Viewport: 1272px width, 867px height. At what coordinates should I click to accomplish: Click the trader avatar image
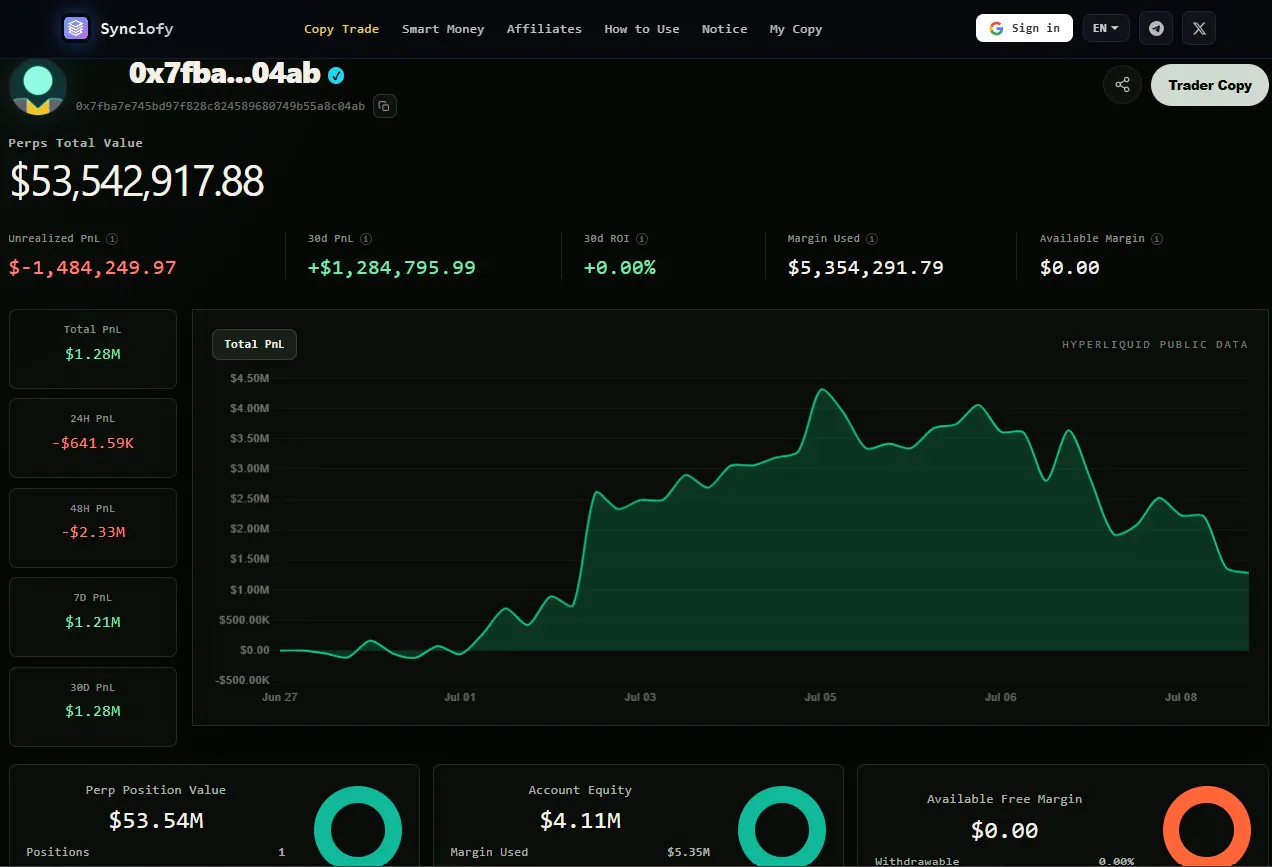(x=38, y=87)
